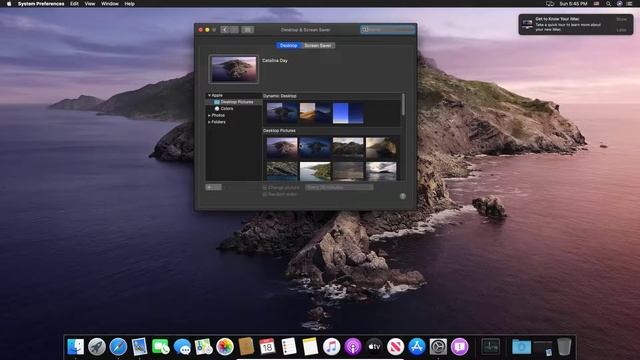Open Apple TV app in Dock

coord(374,347)
